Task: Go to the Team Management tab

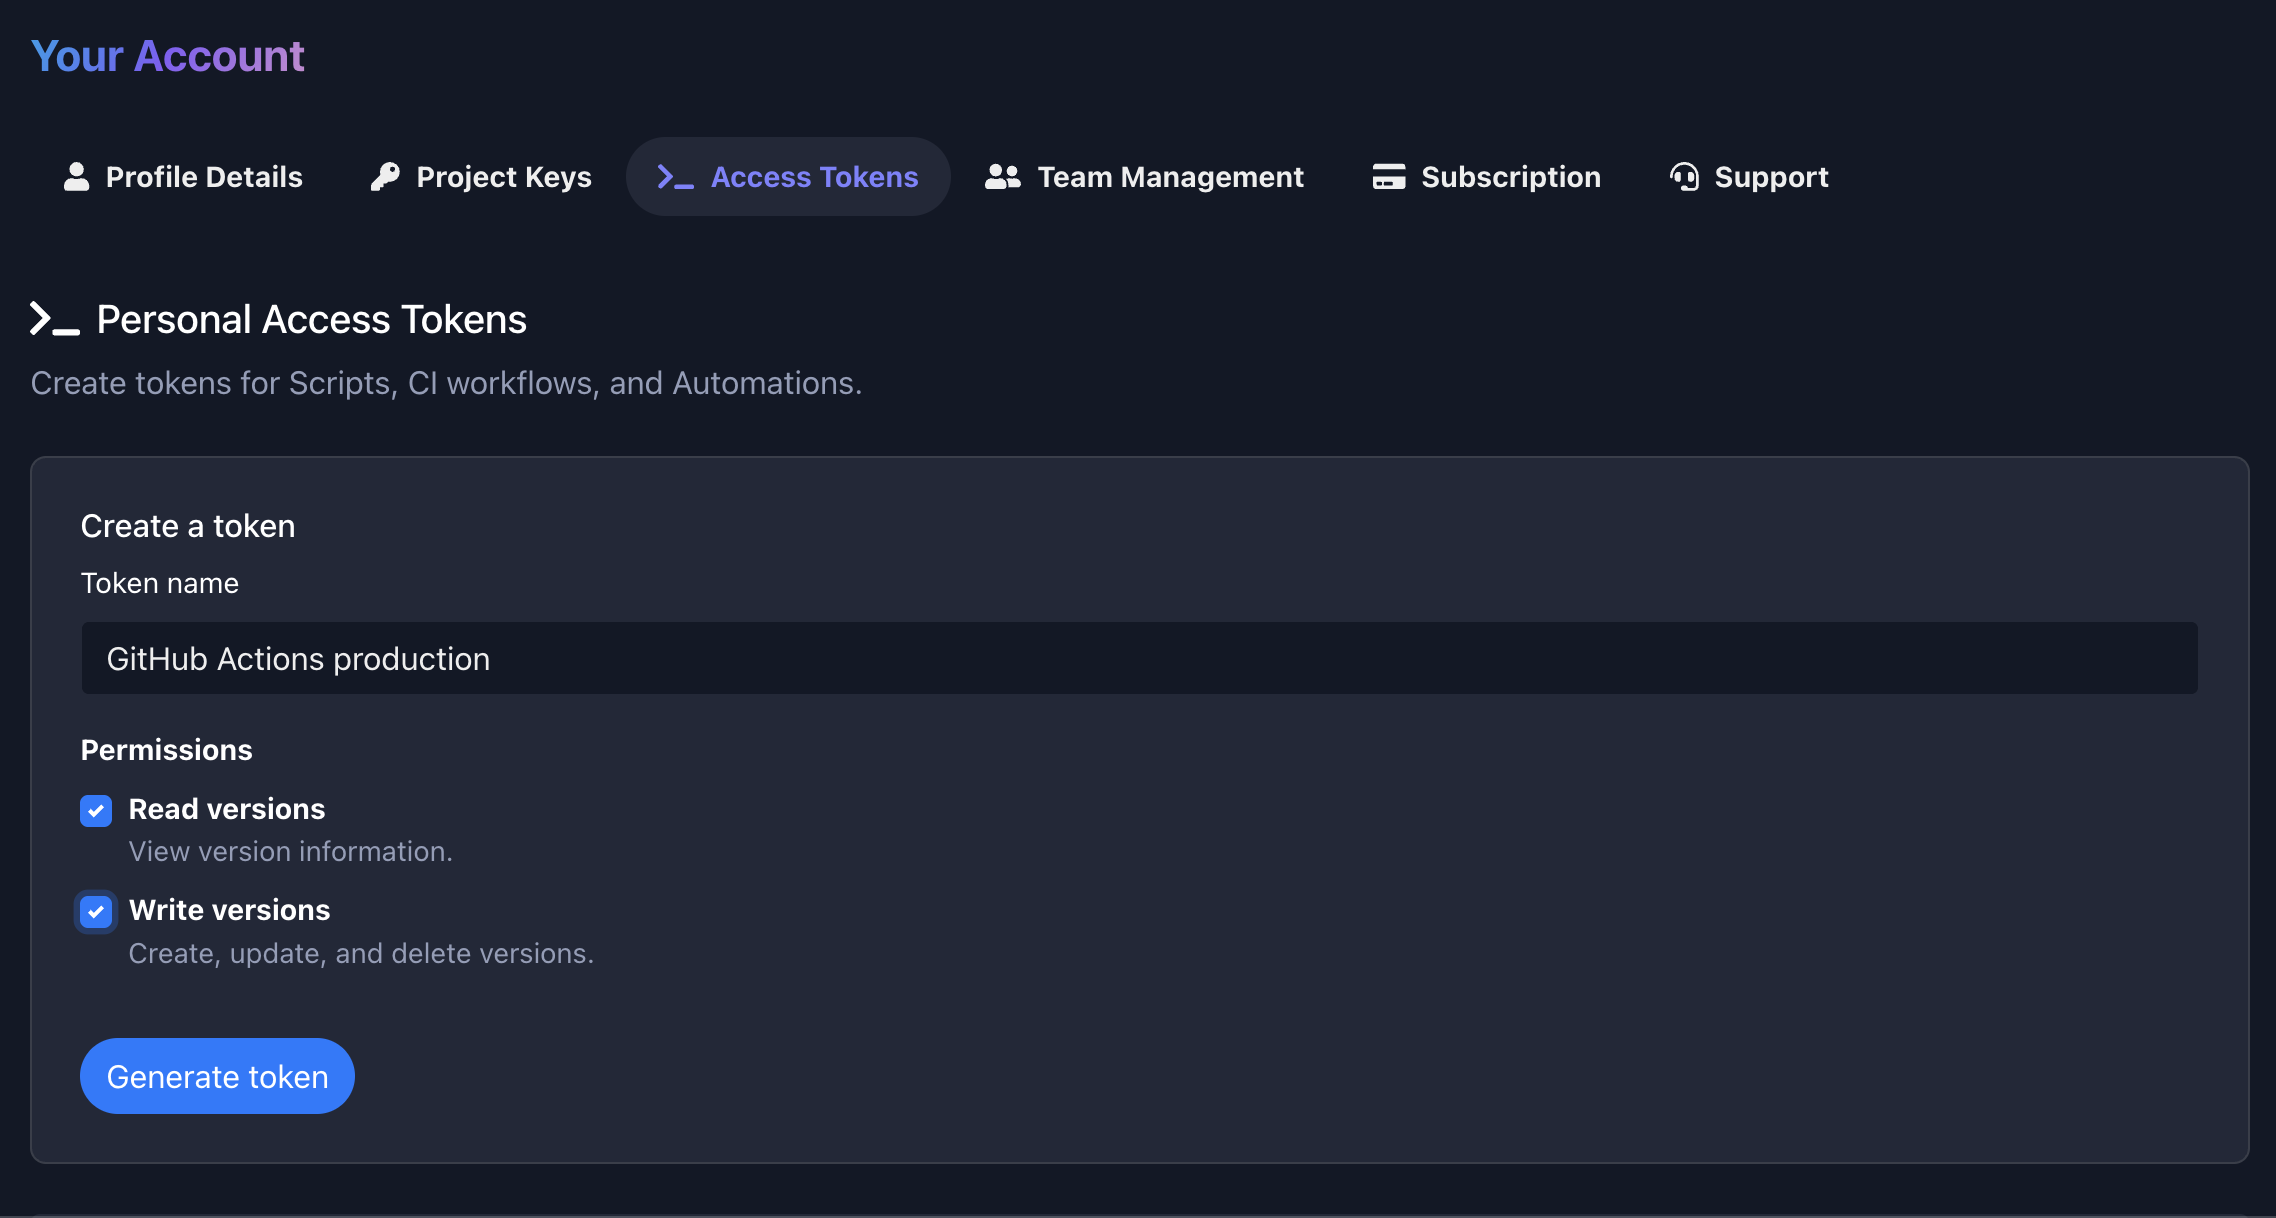Action: point(1144,177)
